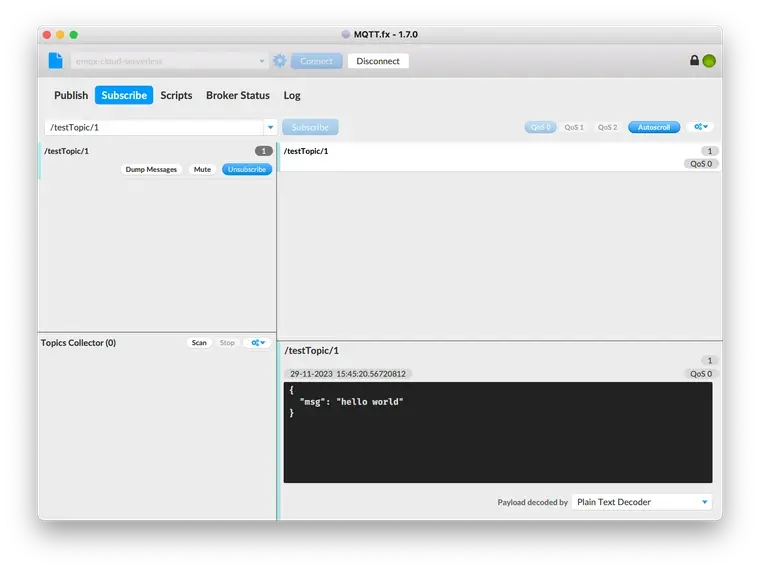Click Scan in Topics Collector
Image resolution: width=760 pixels, height=570 pixels.
[x=199, y=343]
